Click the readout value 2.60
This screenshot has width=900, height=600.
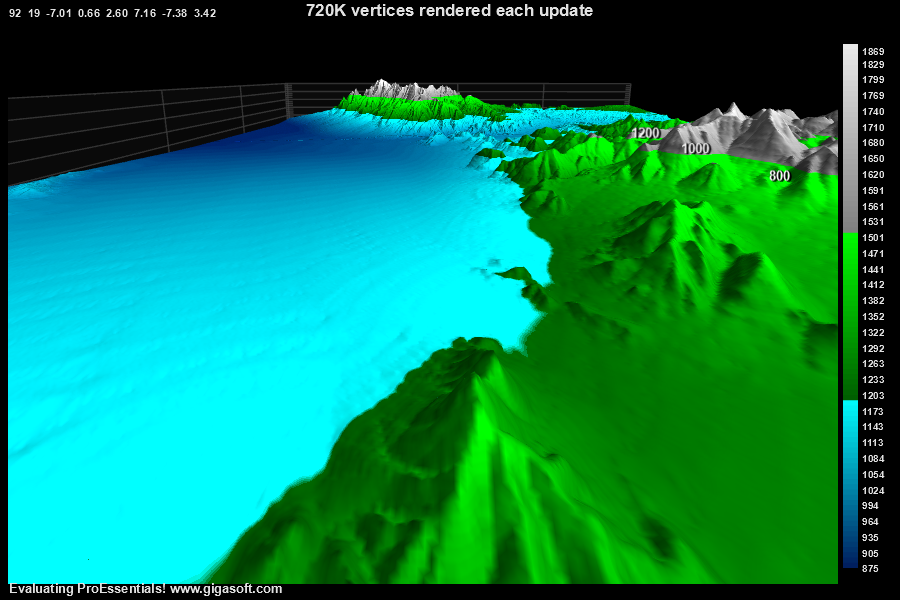(117, 13)
